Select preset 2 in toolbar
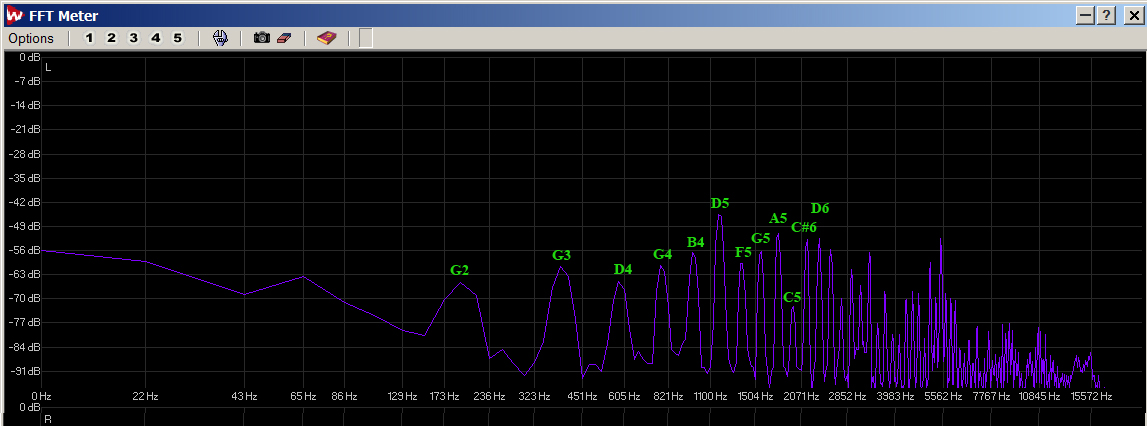 coord(111,38)
